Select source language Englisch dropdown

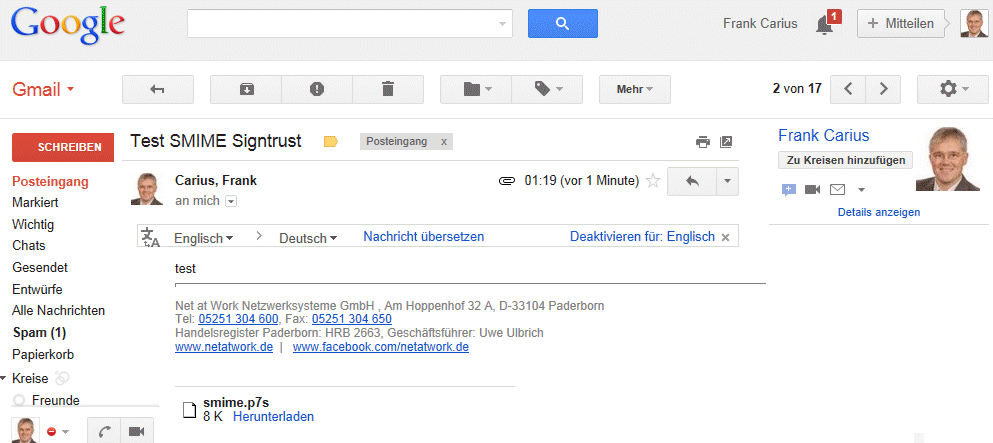tap(204, 239)
